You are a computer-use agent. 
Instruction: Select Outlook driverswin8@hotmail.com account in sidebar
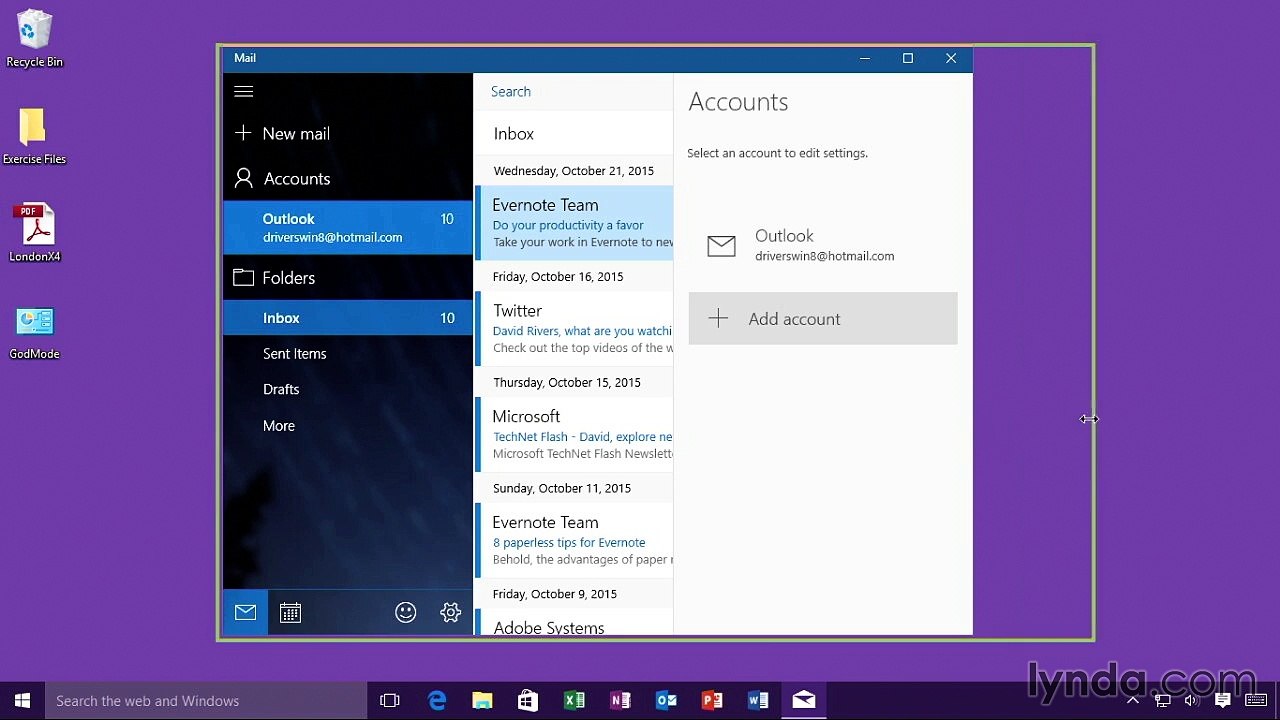click(x=347, y=227)
